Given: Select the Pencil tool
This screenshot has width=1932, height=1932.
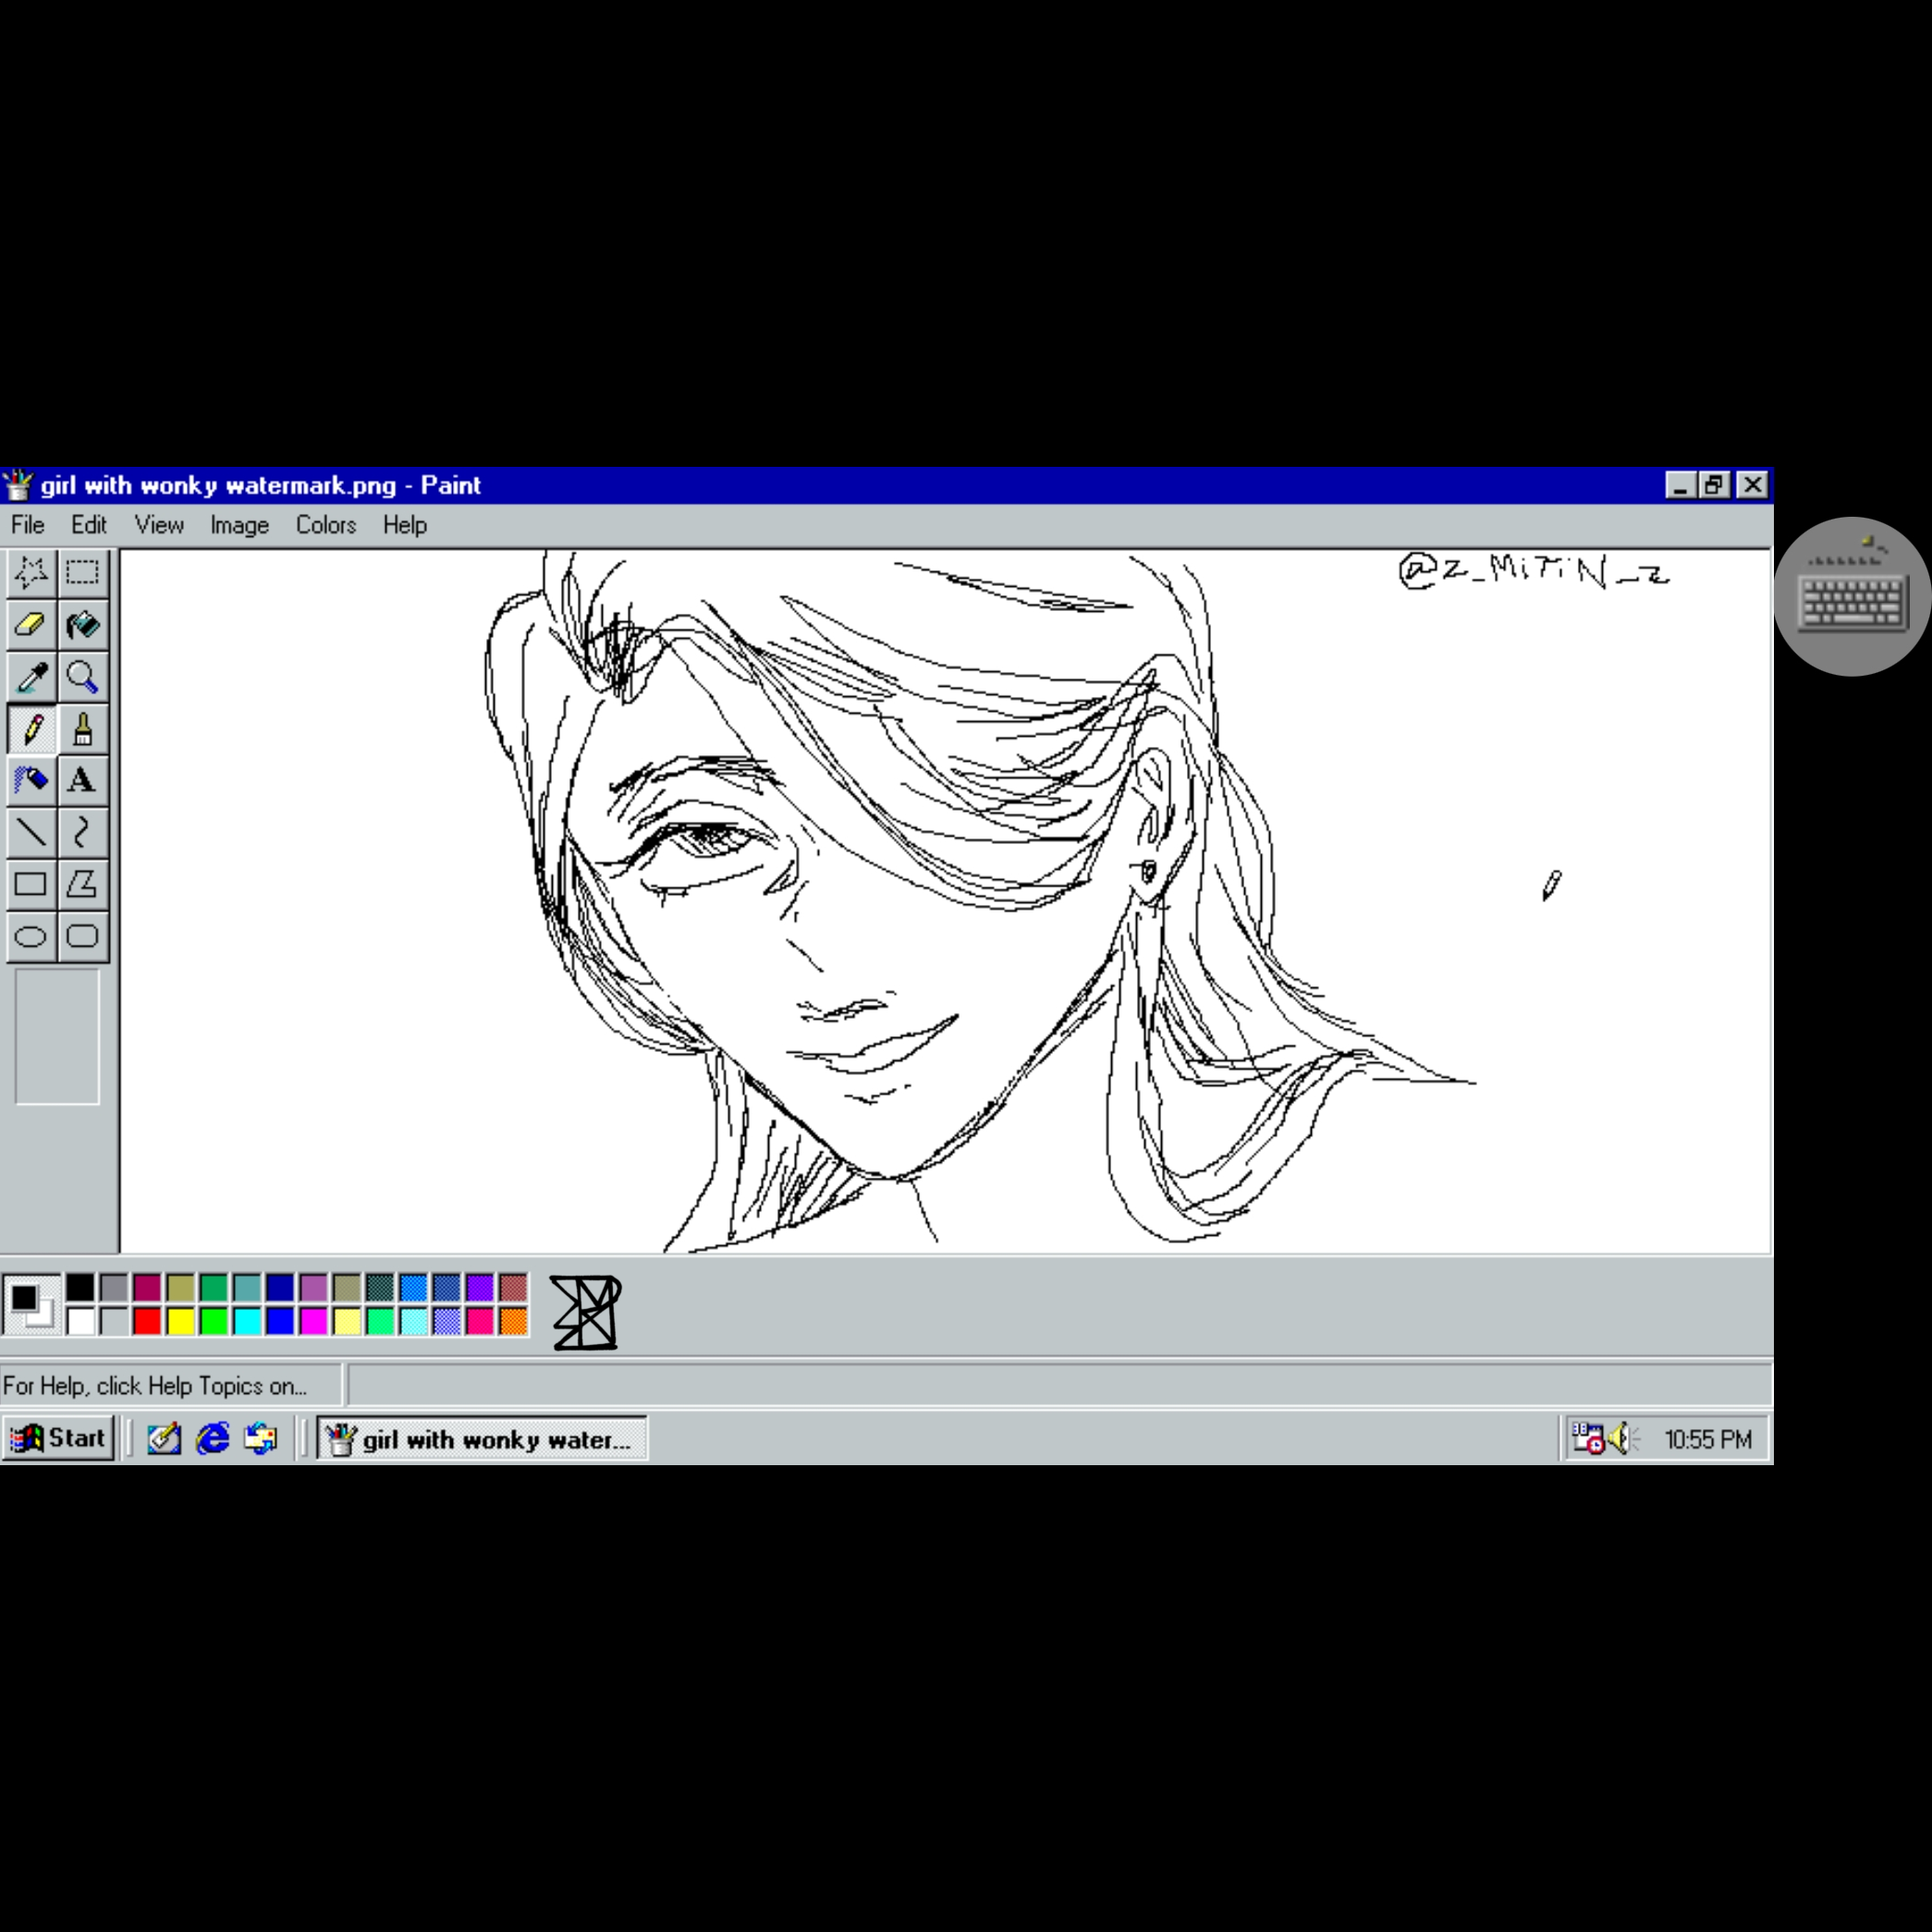Looking at the screenshot, I should [x=31, y=729].
